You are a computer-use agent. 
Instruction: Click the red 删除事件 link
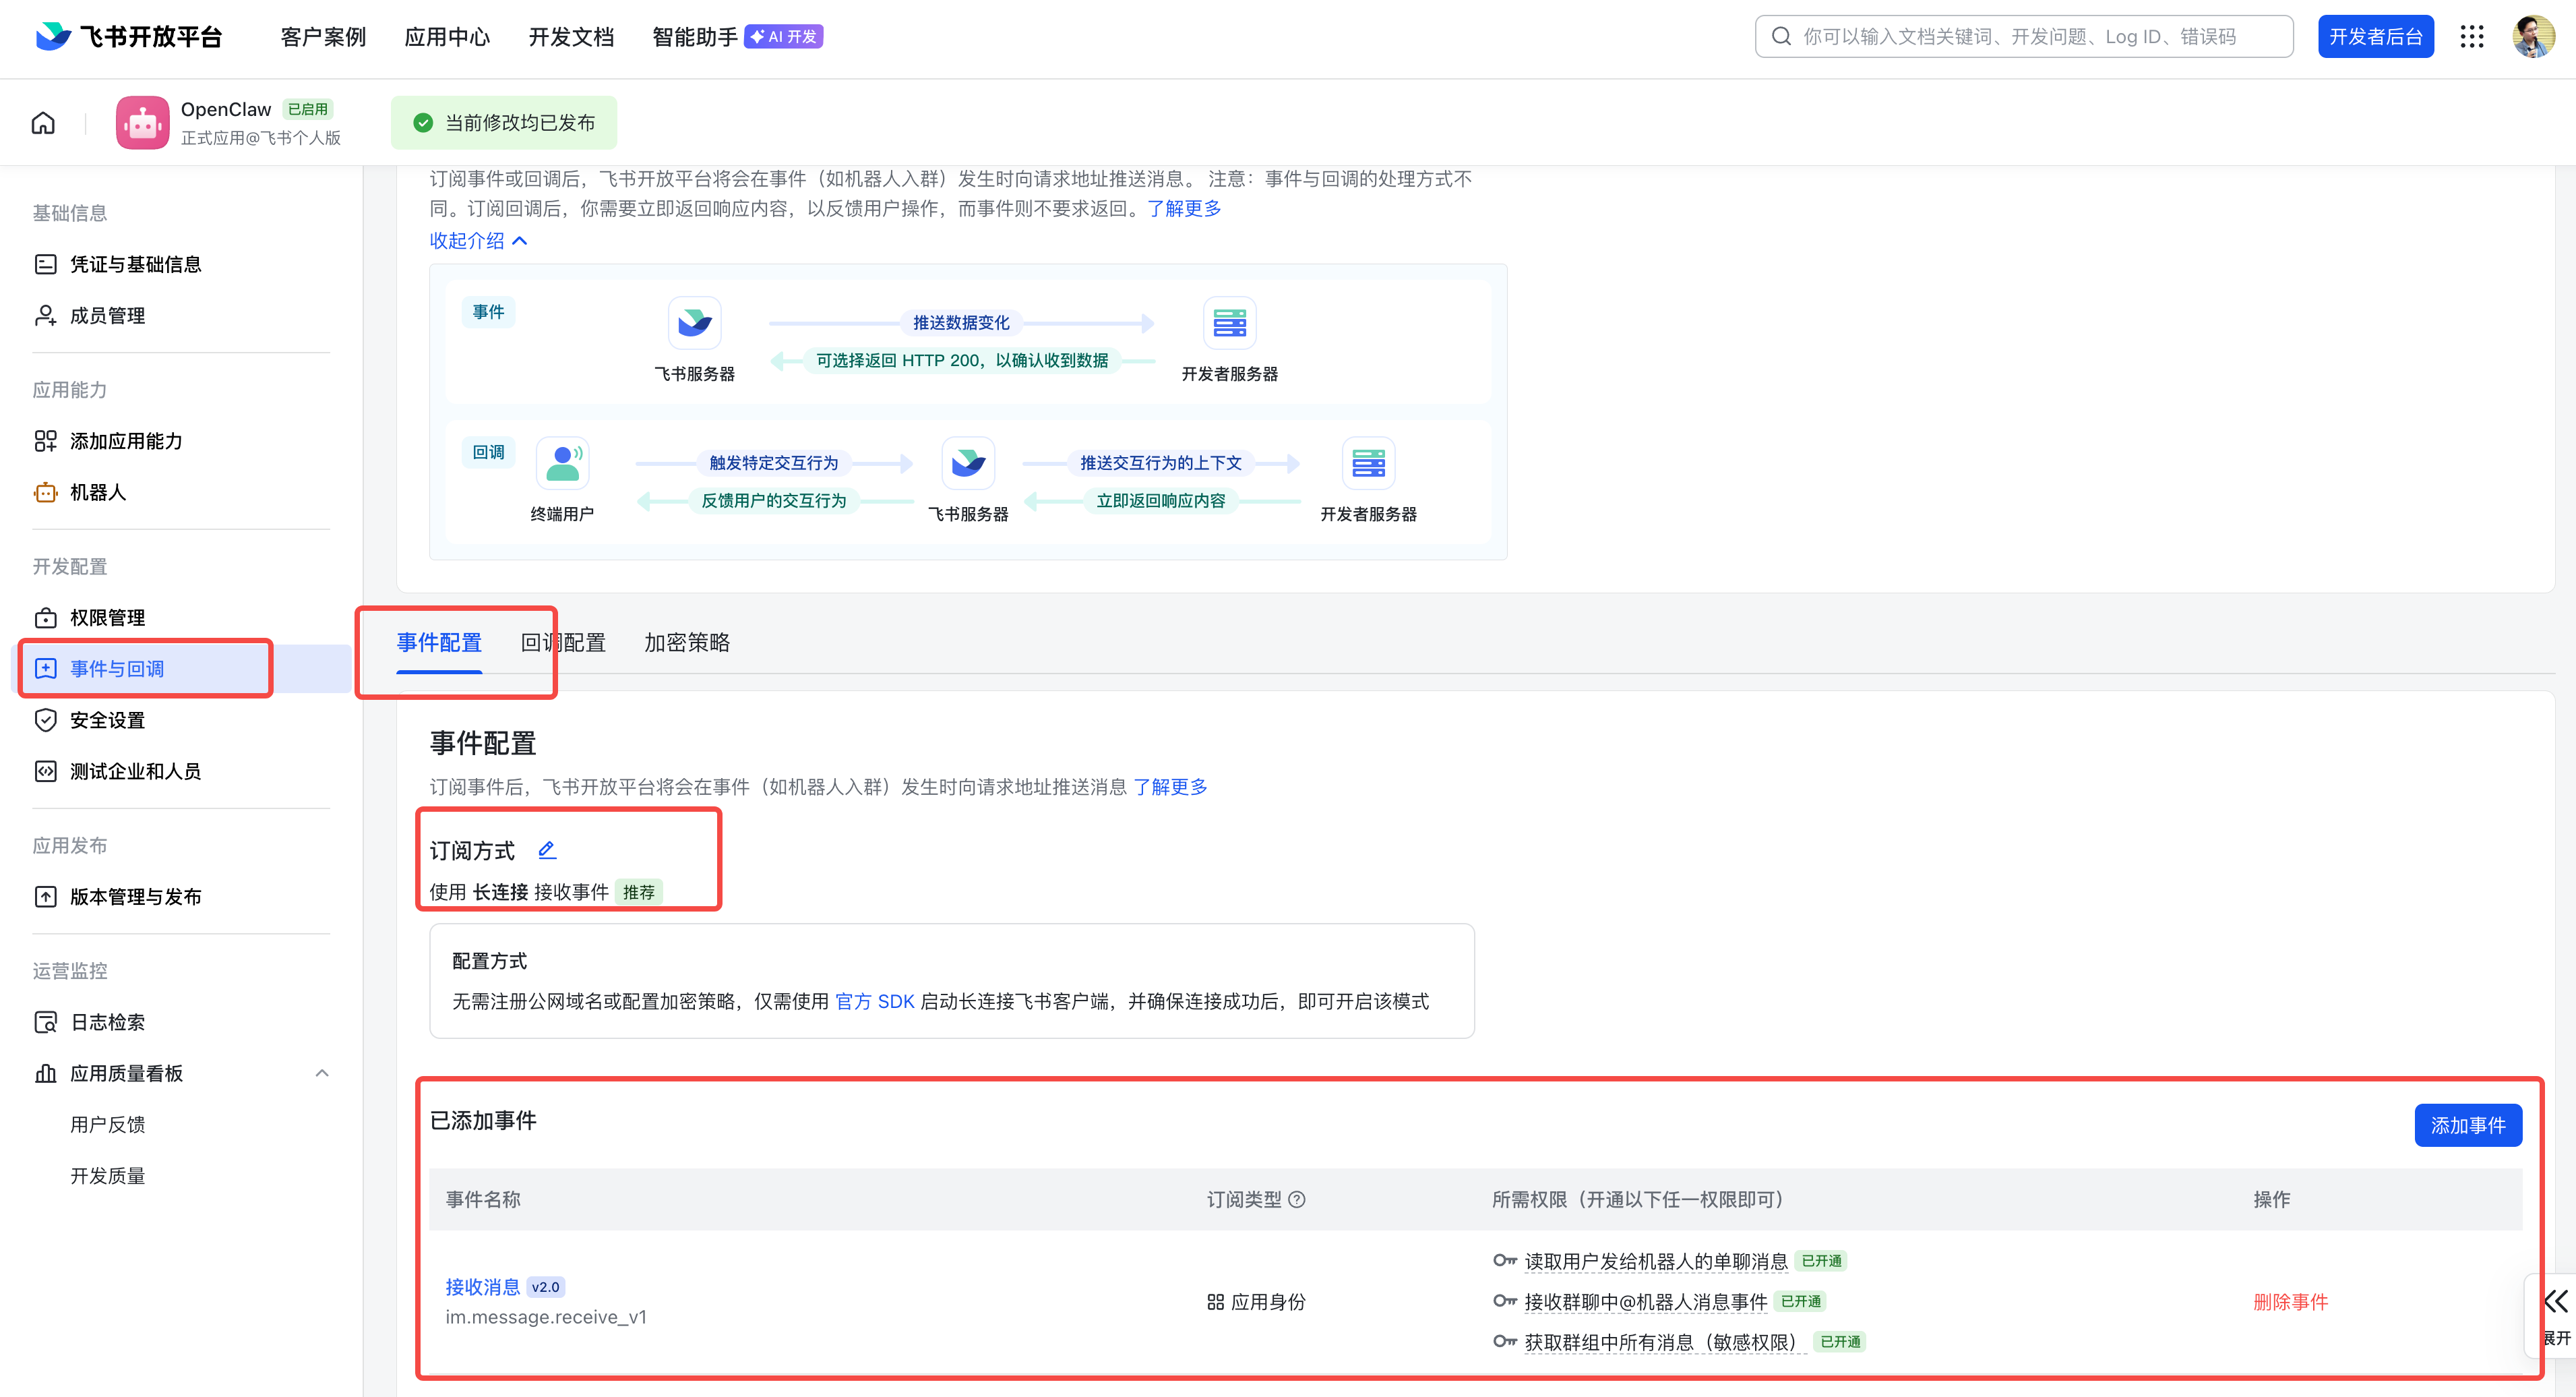click(x=2290, y=1301)
